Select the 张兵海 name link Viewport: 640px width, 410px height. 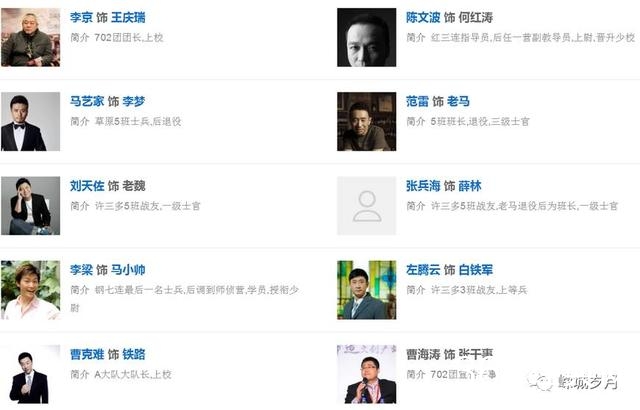(422, 186)
